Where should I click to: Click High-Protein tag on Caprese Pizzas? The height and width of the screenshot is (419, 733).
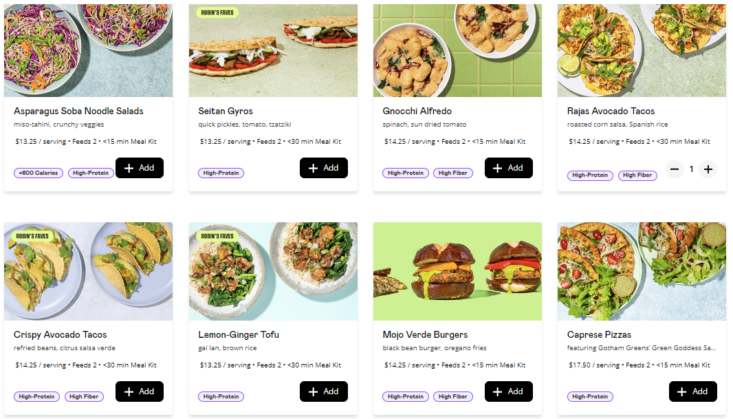point(590,396)
